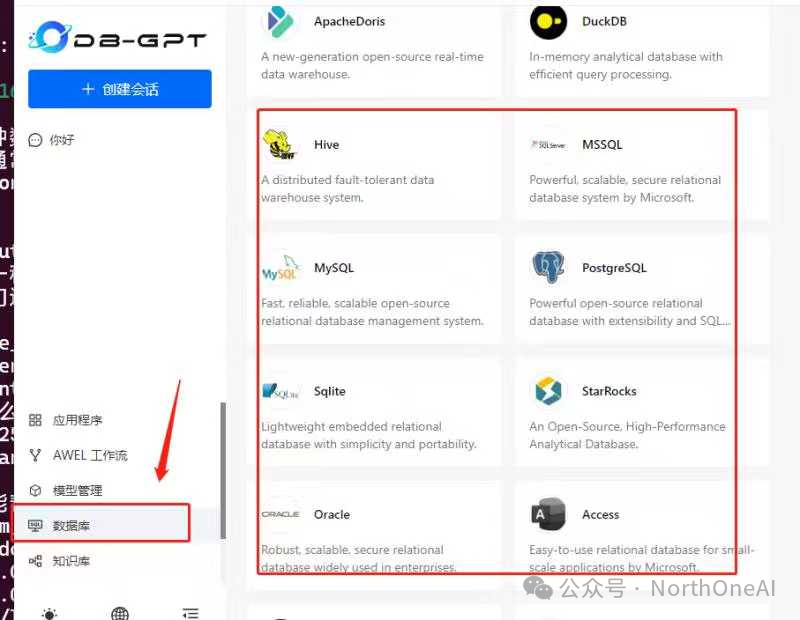Screen dimensions: 800x620
Task: Click the sidebar vertical scrollbar
Action: [222, 470]
